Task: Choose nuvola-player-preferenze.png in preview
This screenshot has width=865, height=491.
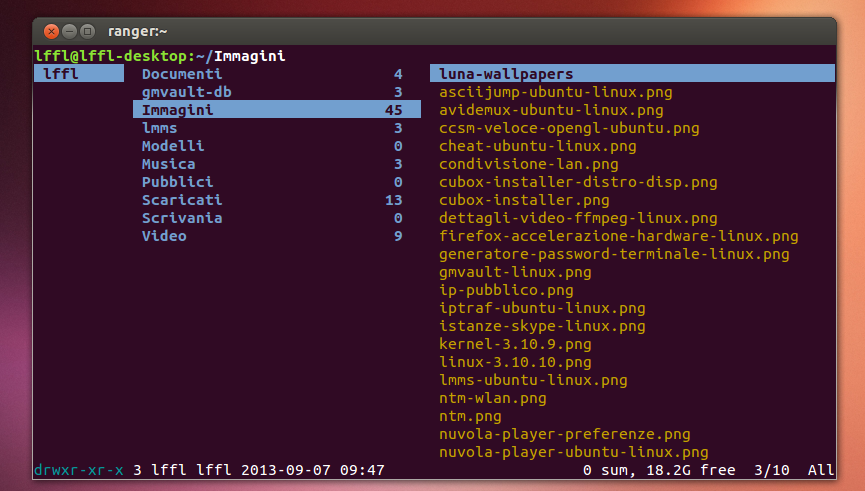Action: click(564, 434)
